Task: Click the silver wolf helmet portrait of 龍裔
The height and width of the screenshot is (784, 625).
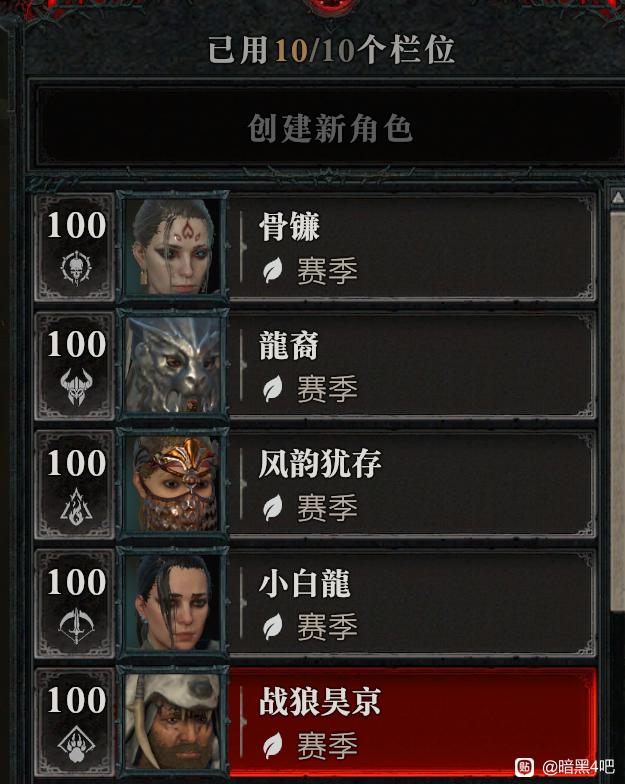Action: [173, 366]
